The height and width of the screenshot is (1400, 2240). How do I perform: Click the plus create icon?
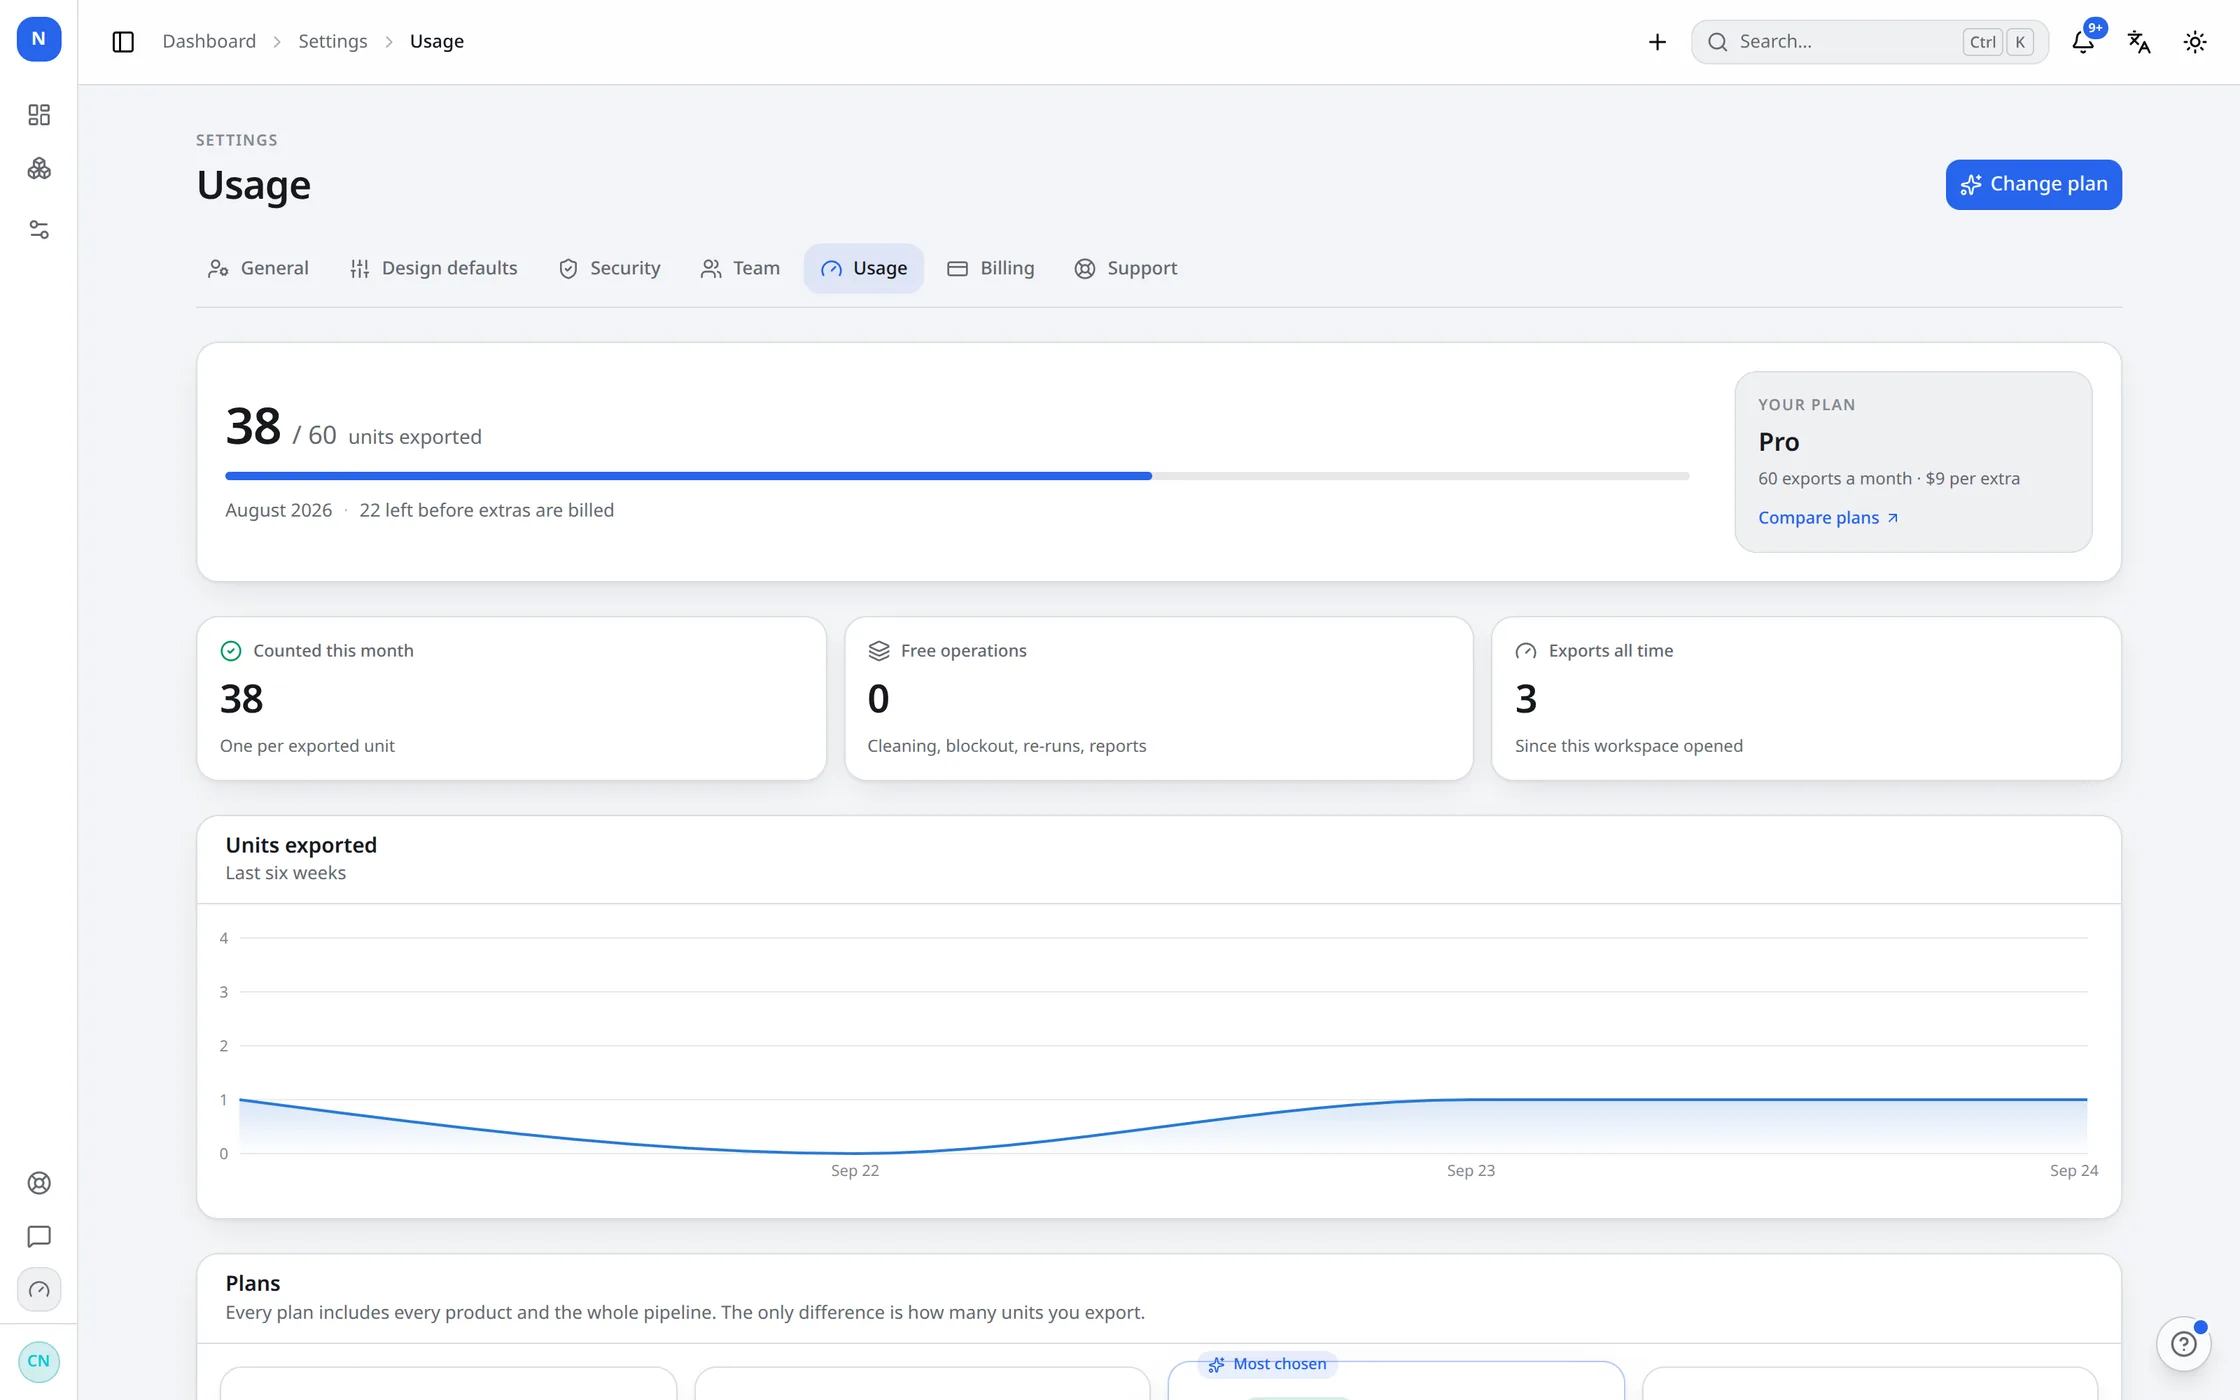point(1657,42)
